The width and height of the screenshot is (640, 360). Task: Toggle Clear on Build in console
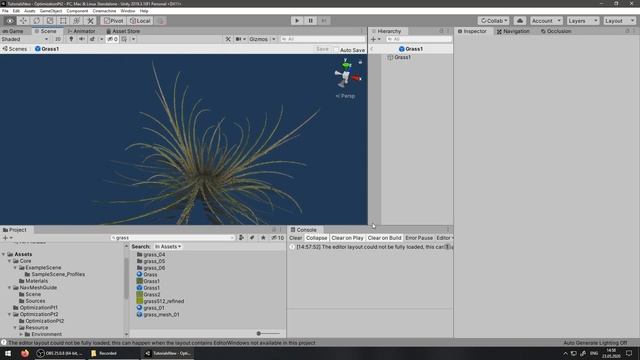[x=384, y=238]
